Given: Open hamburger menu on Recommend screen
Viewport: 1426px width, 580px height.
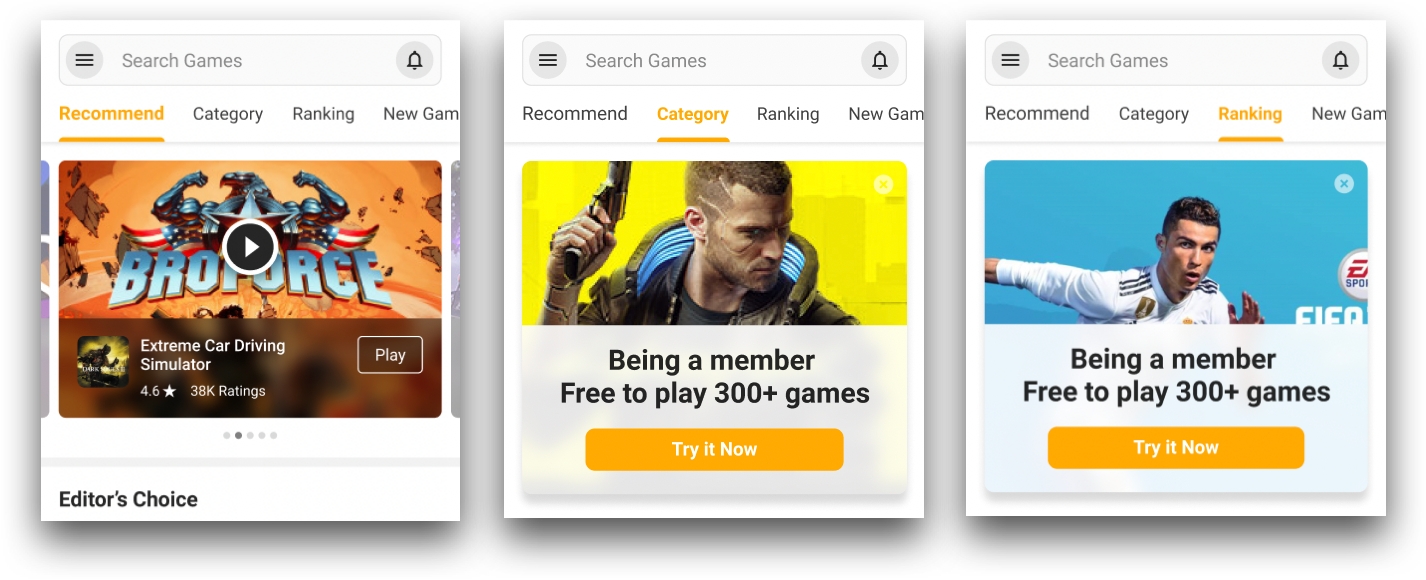Looking at the screenshot, I should 85,60.
